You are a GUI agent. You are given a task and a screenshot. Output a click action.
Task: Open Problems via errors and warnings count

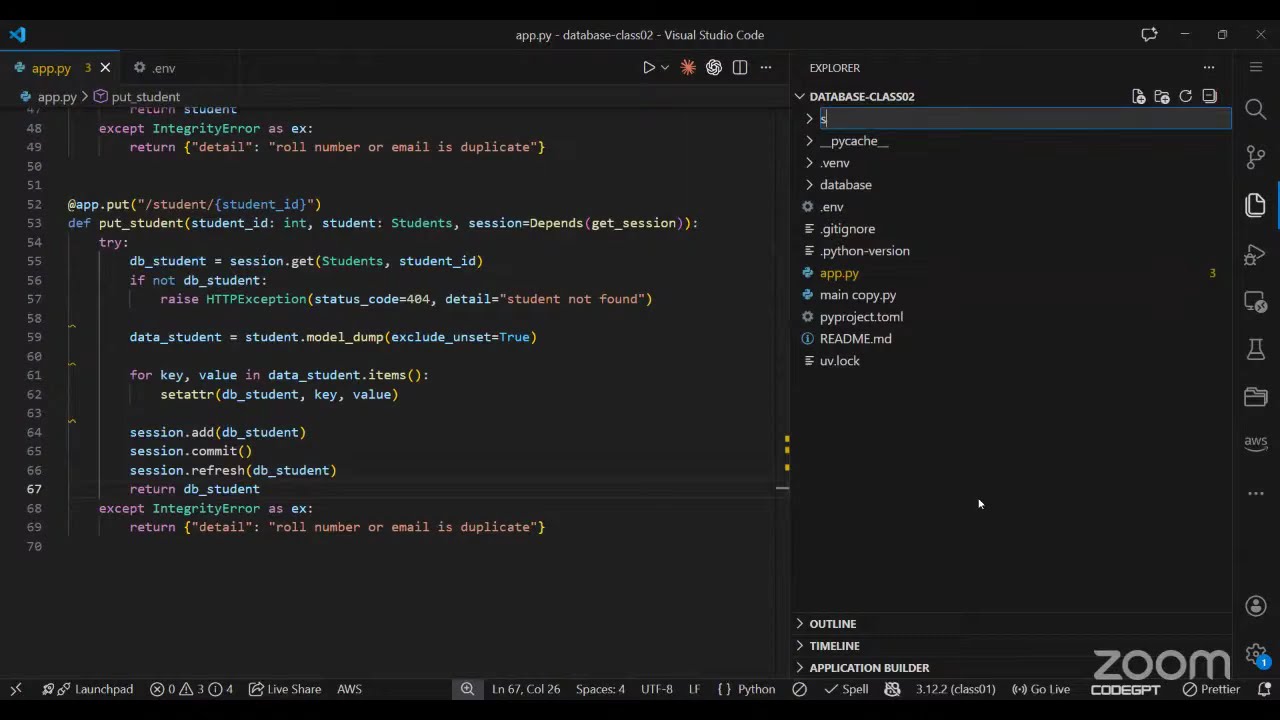(x=191, y=689)
